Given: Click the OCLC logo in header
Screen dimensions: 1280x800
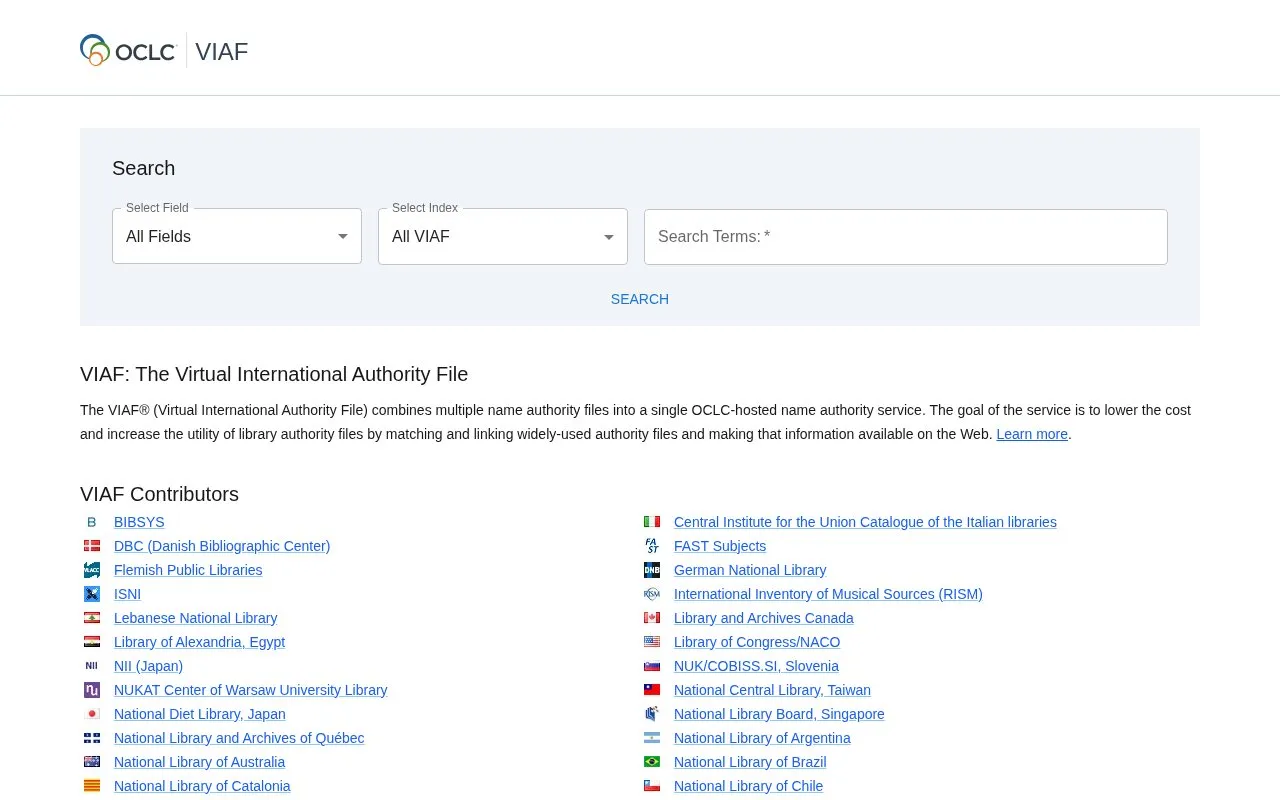Looking at the screenshot, I should tap(128, 50).
